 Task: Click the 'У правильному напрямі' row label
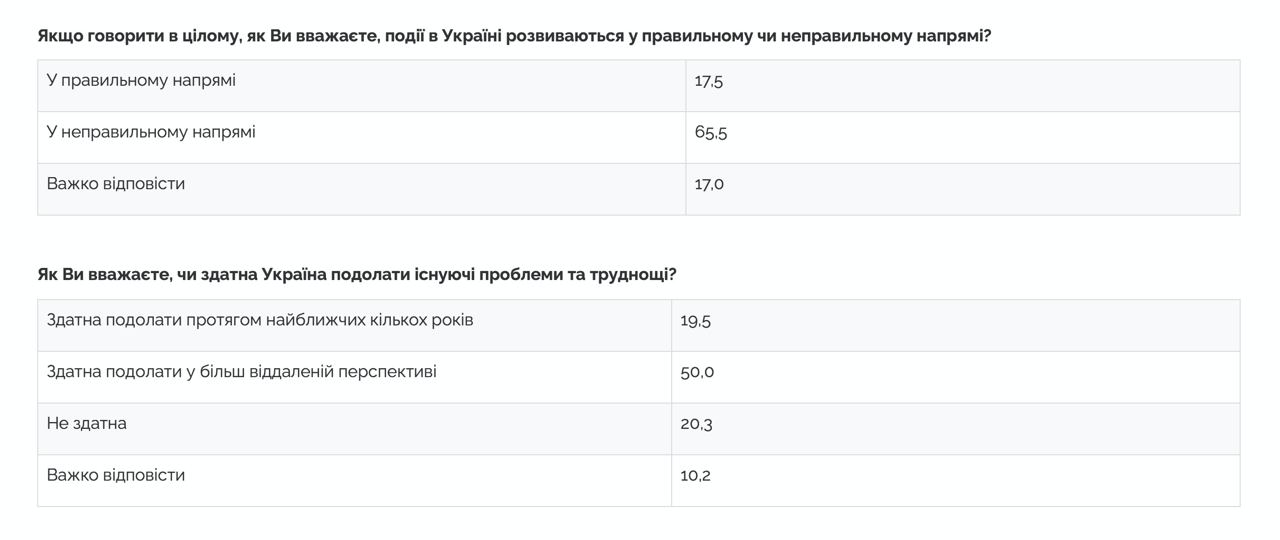[x=141, y=80]
